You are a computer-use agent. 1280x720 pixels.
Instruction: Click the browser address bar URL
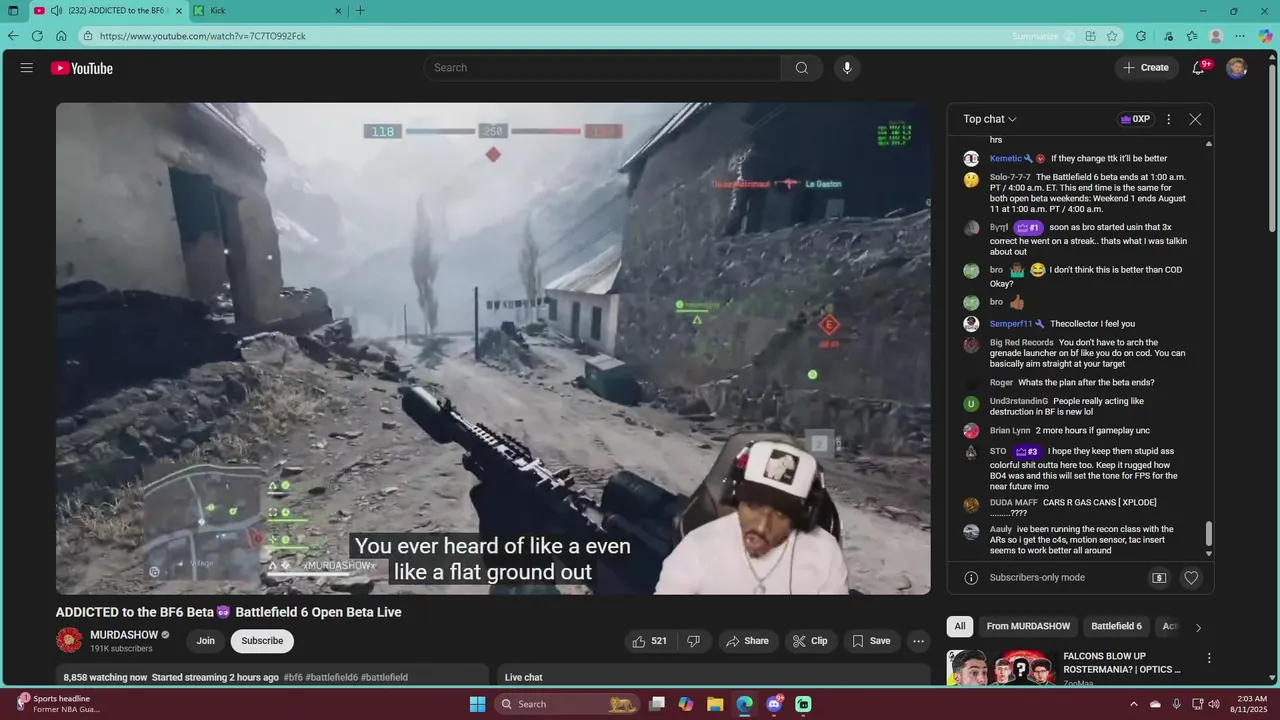coord(203,36)
